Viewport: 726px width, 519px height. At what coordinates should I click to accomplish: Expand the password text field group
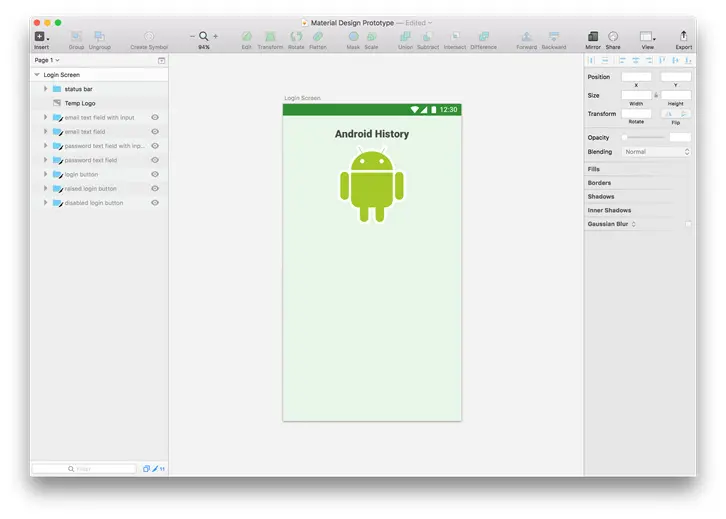click(x=45, y=160)
